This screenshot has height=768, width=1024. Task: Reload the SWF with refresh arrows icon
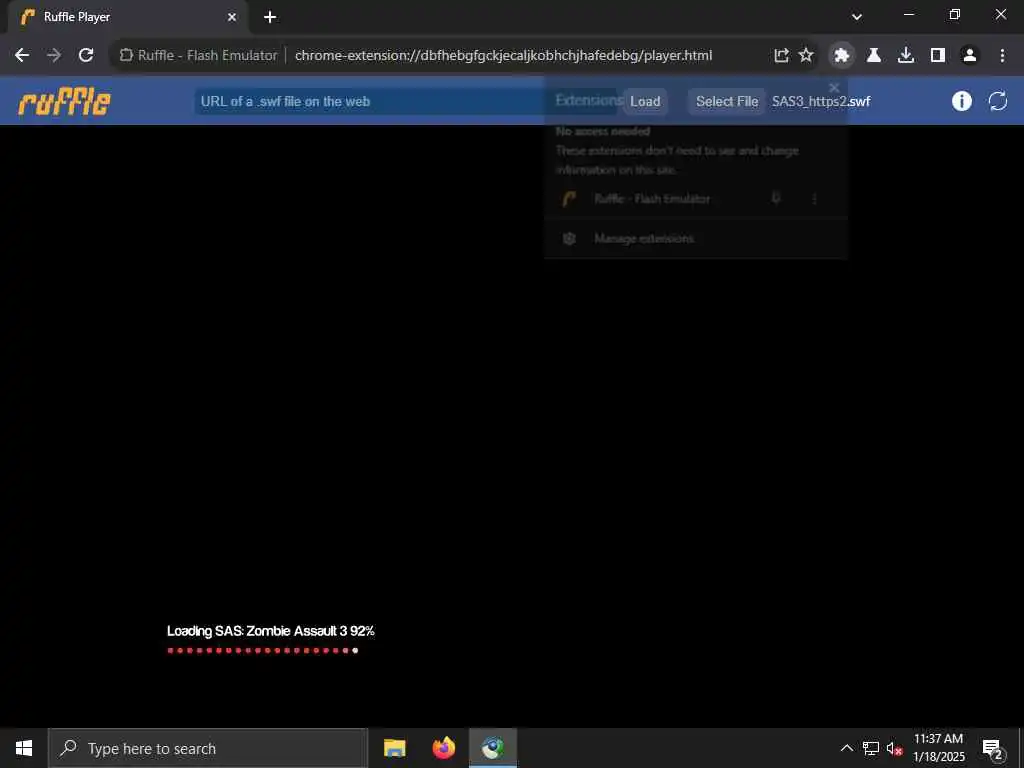(998, 101)
